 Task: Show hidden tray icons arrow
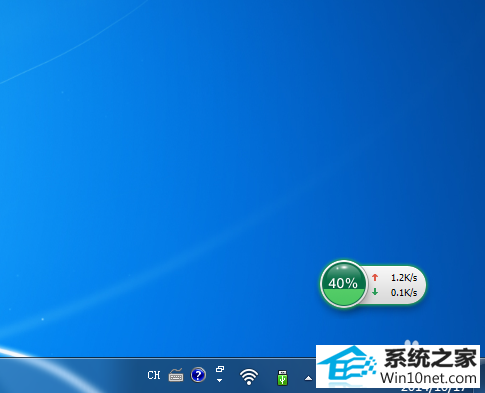[x=308, y=378]
